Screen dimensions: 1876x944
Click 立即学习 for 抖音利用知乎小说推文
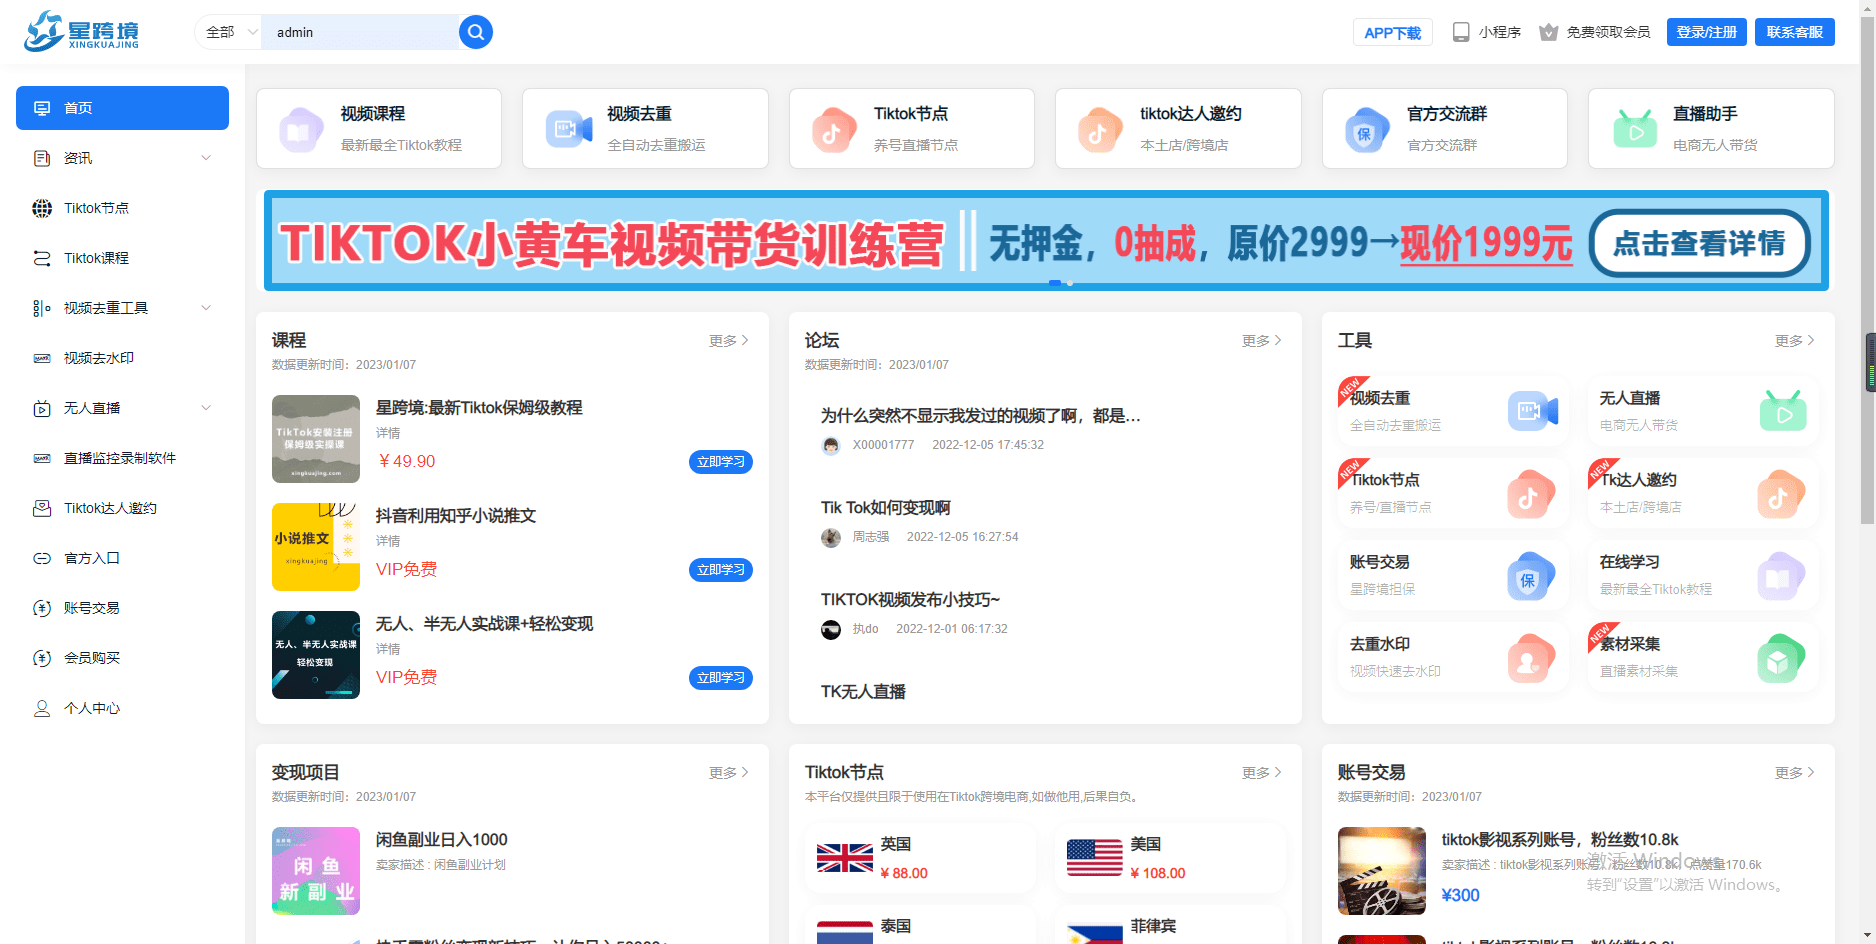[721, 570]
